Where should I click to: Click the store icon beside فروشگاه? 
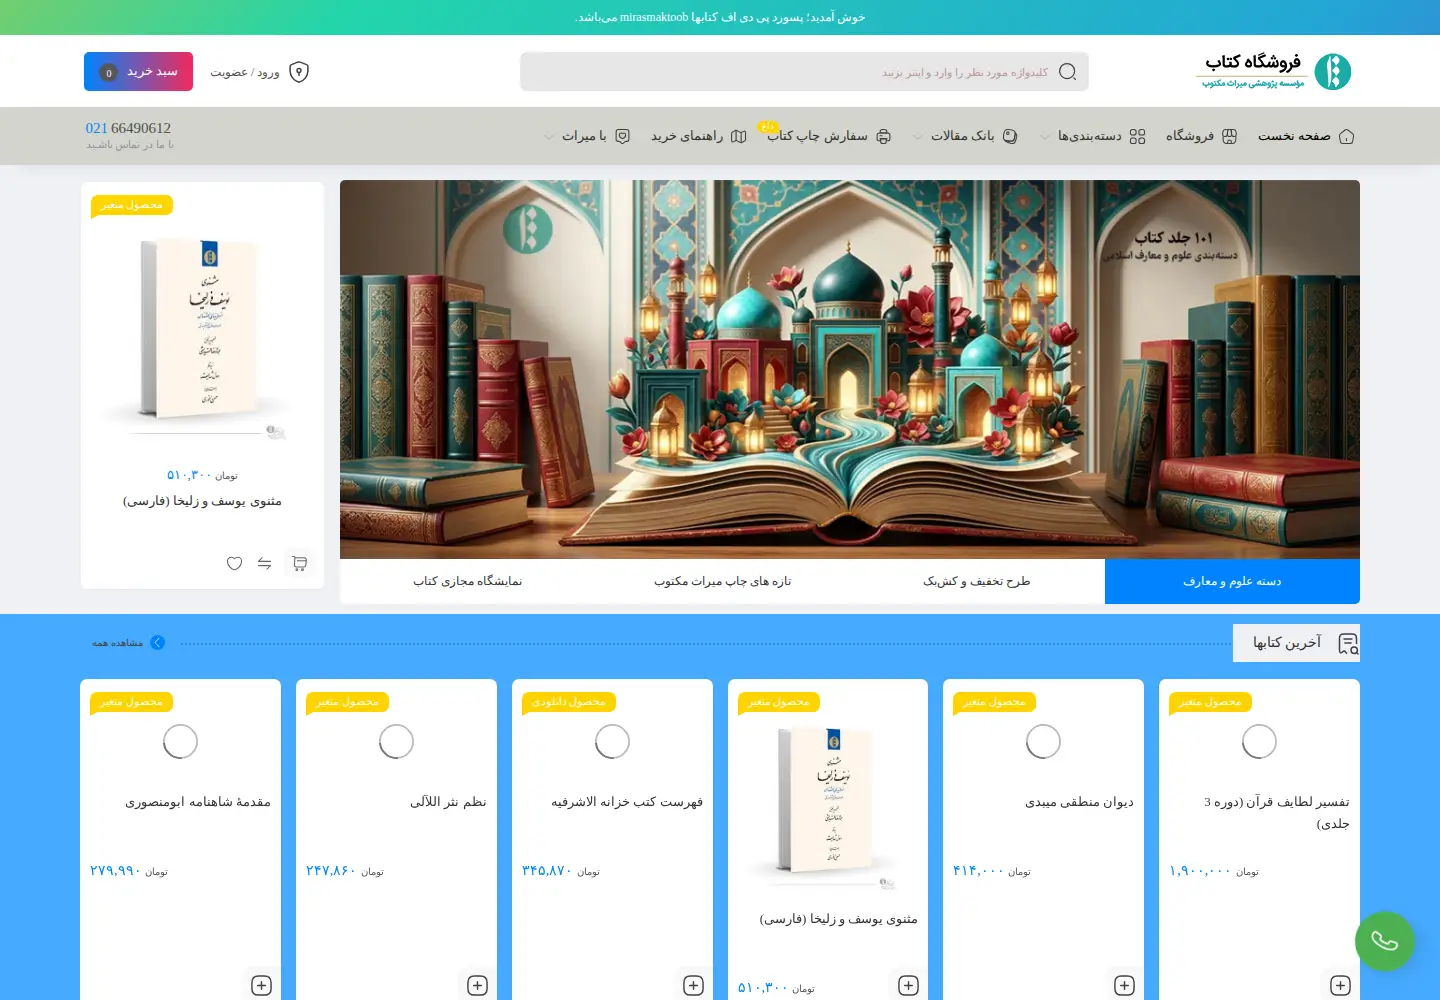[1230, 136]
